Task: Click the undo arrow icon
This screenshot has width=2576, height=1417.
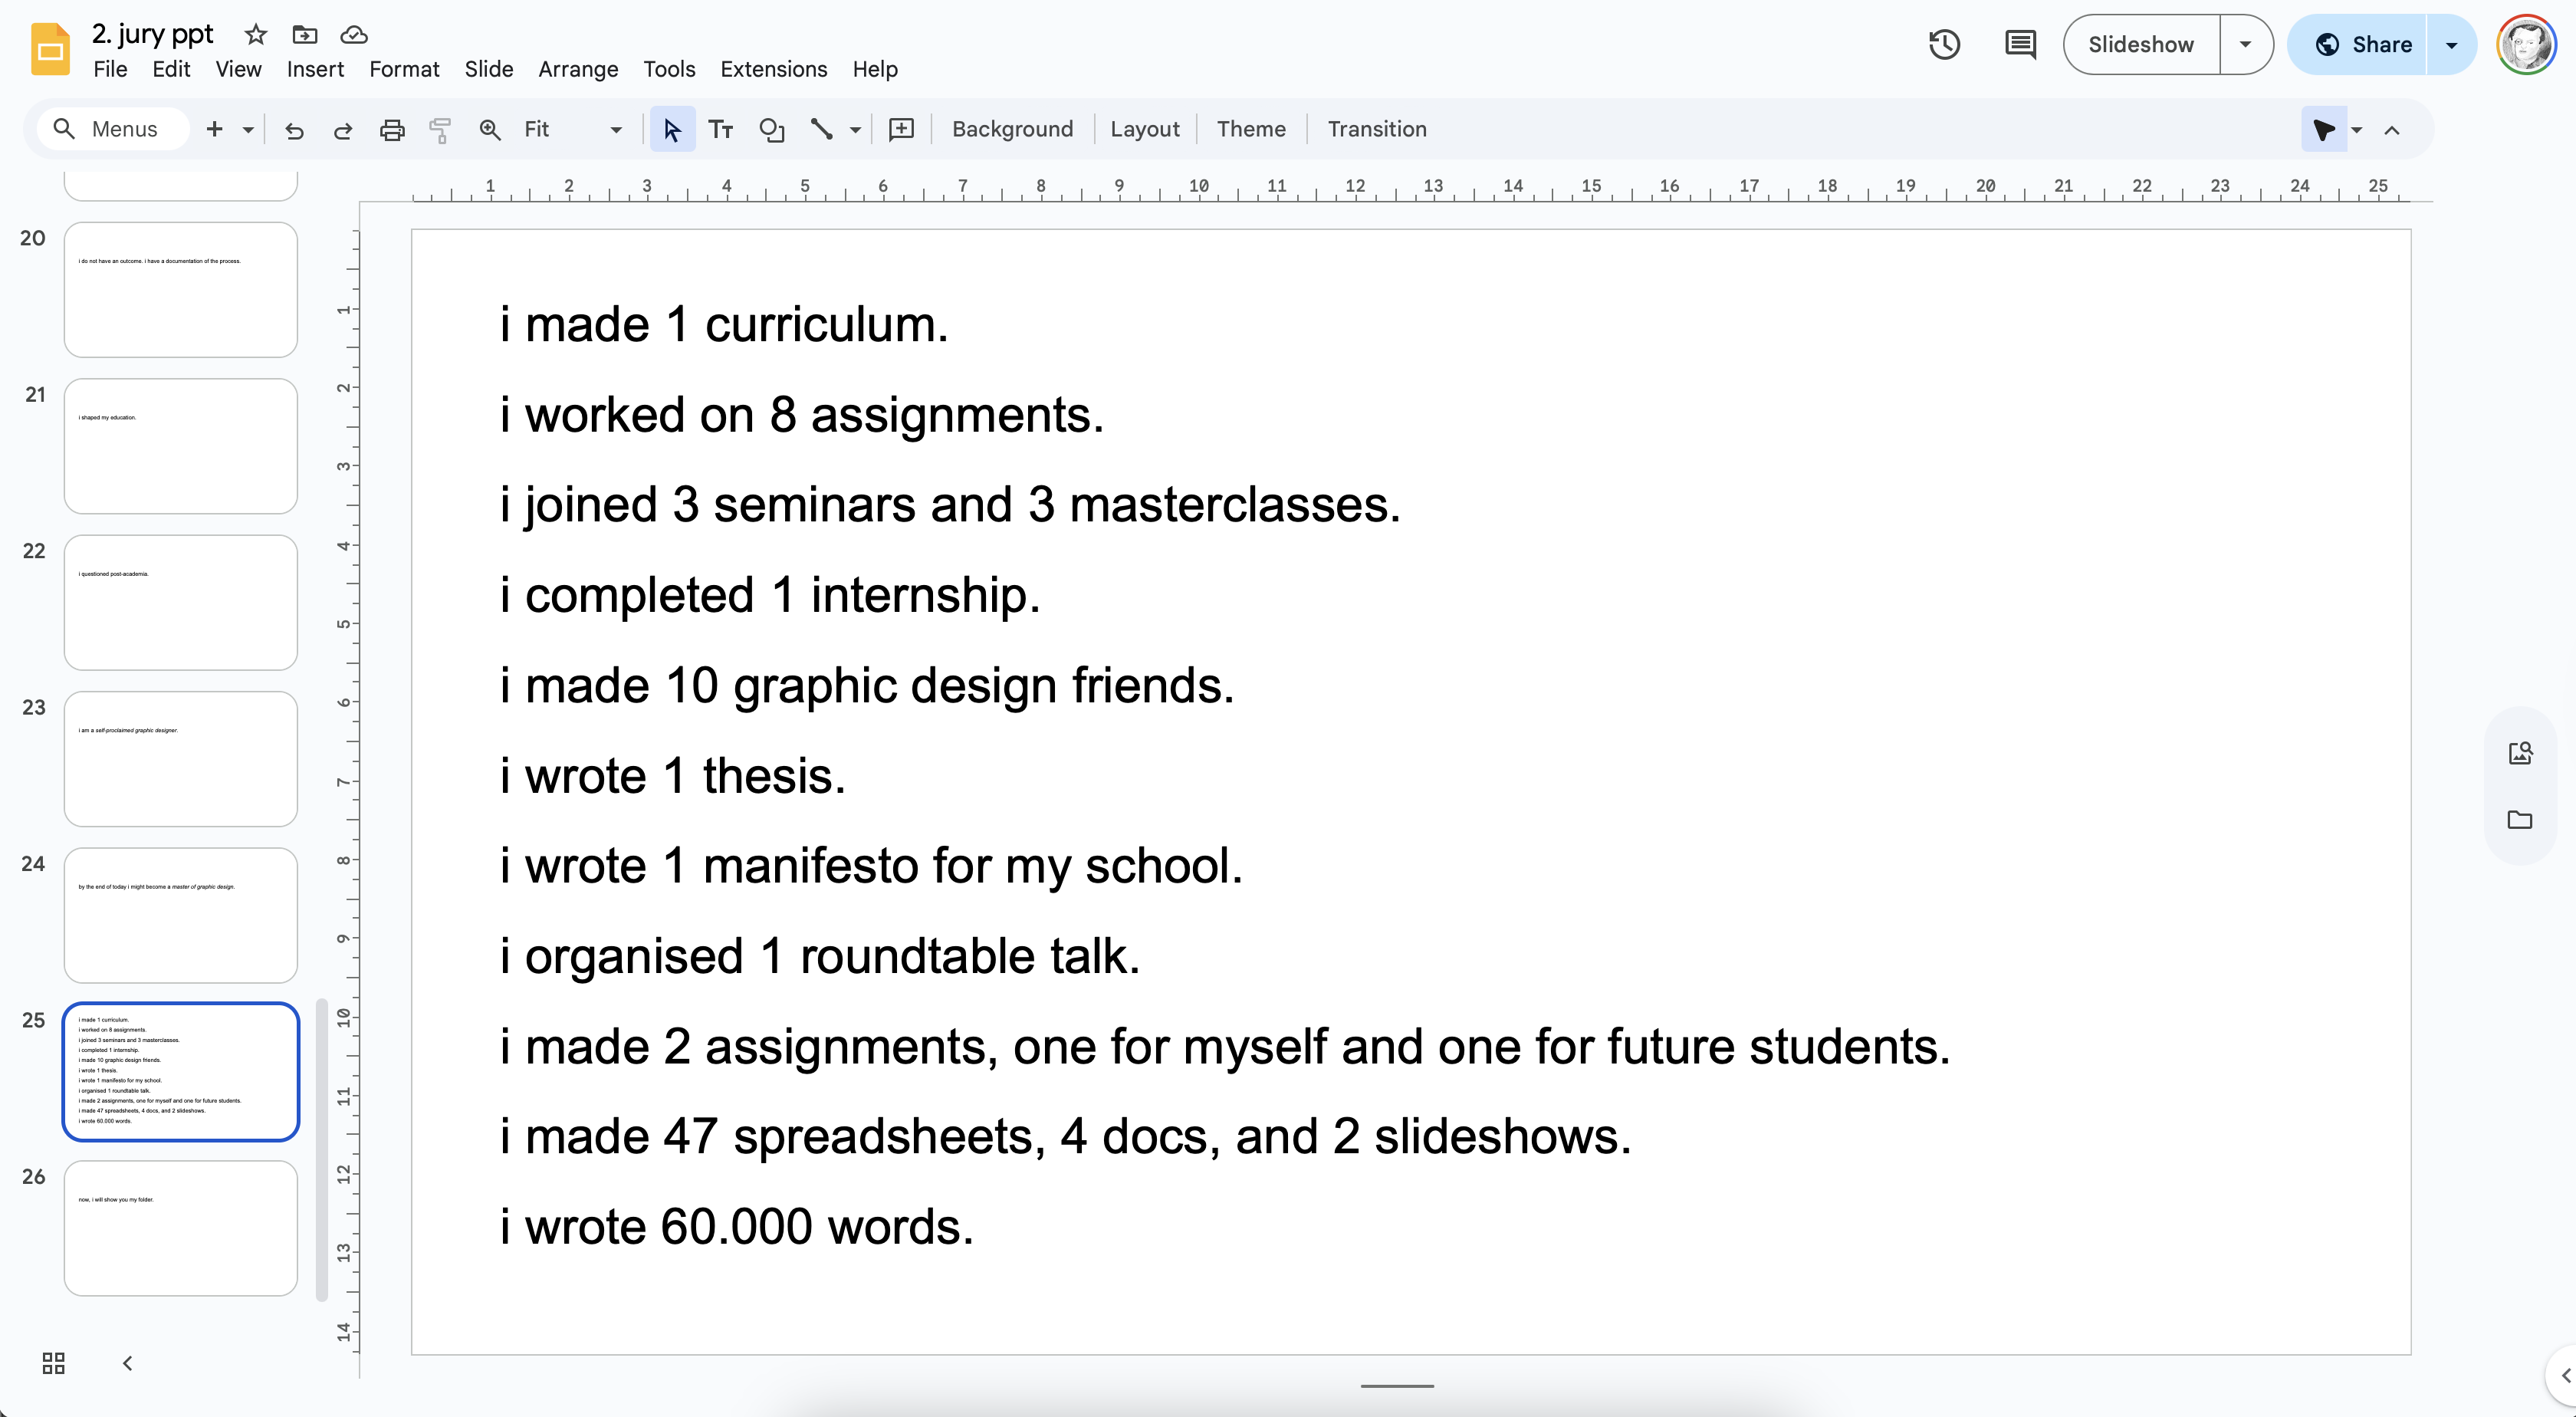Action: (x=294, y=130)
